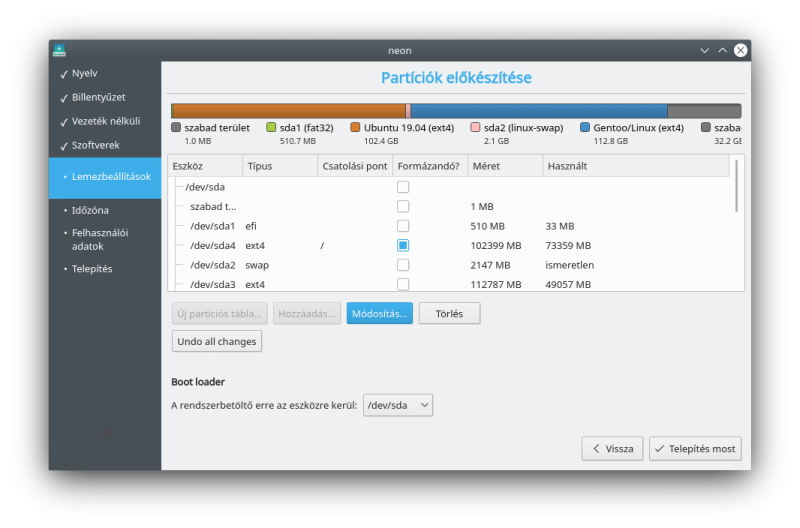Click Undo all changes button

coord(217,341)
